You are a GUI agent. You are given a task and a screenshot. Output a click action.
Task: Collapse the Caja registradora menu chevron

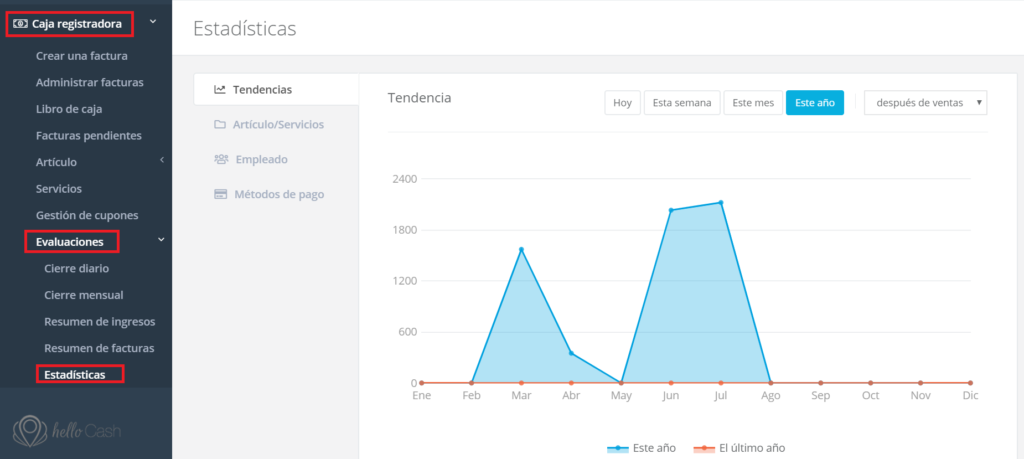pos(153,22)
